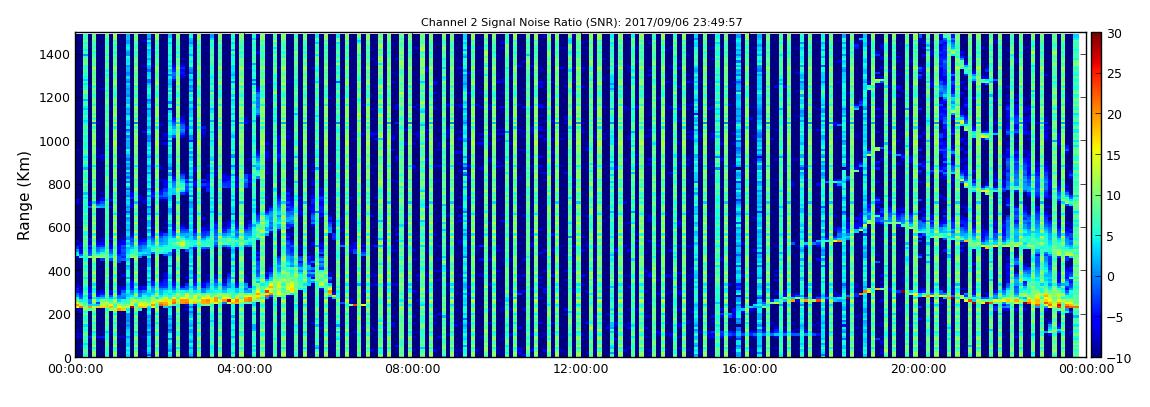This screenshot has height=407, width=1150.
Task: Click the 1200 range tick label
Action: [56, 98]
